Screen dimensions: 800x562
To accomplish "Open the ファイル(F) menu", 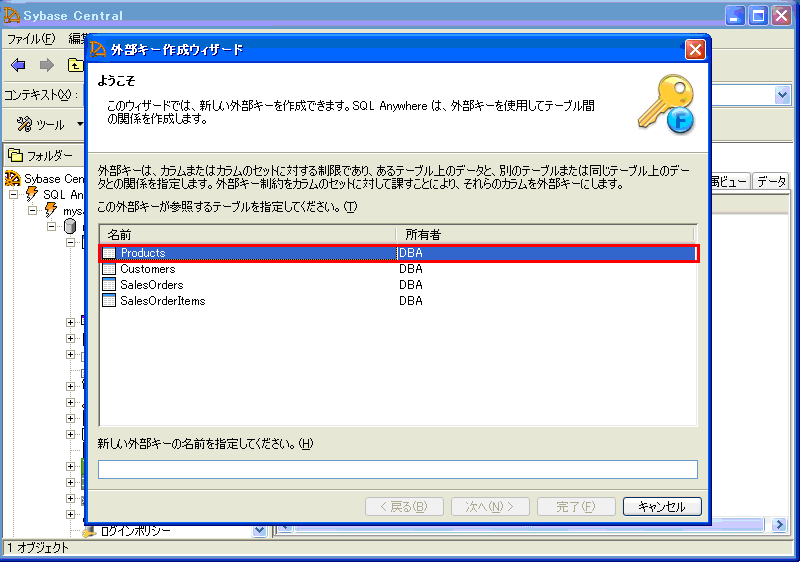I will point(31,39).
